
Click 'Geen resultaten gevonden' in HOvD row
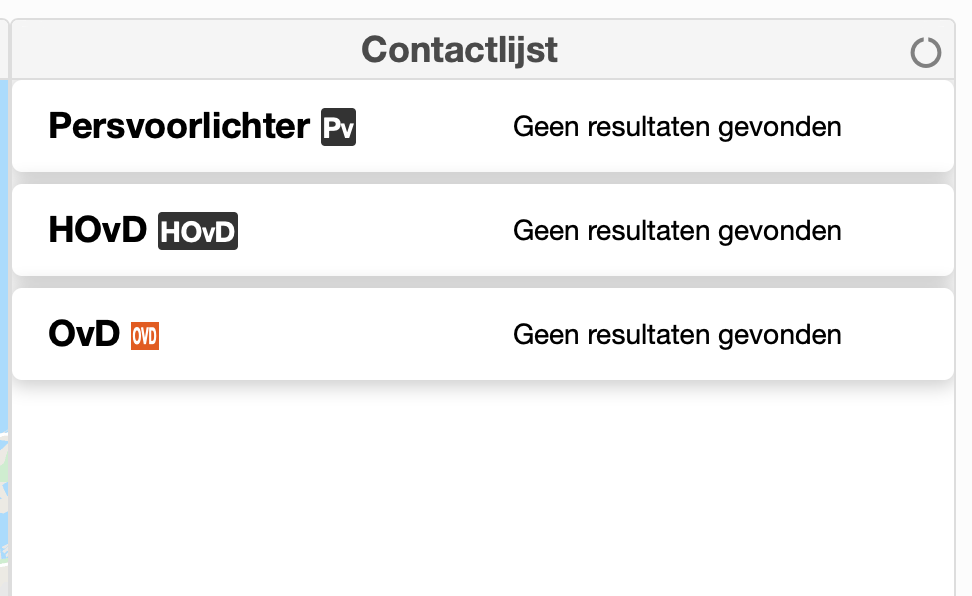(677, 231)
